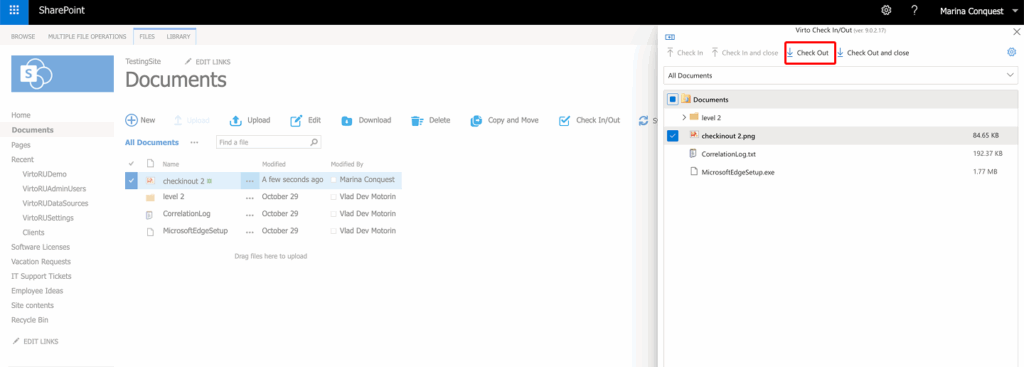
Task: Open the TestingSite breadcrumb link
Action: tap(143, 61)
